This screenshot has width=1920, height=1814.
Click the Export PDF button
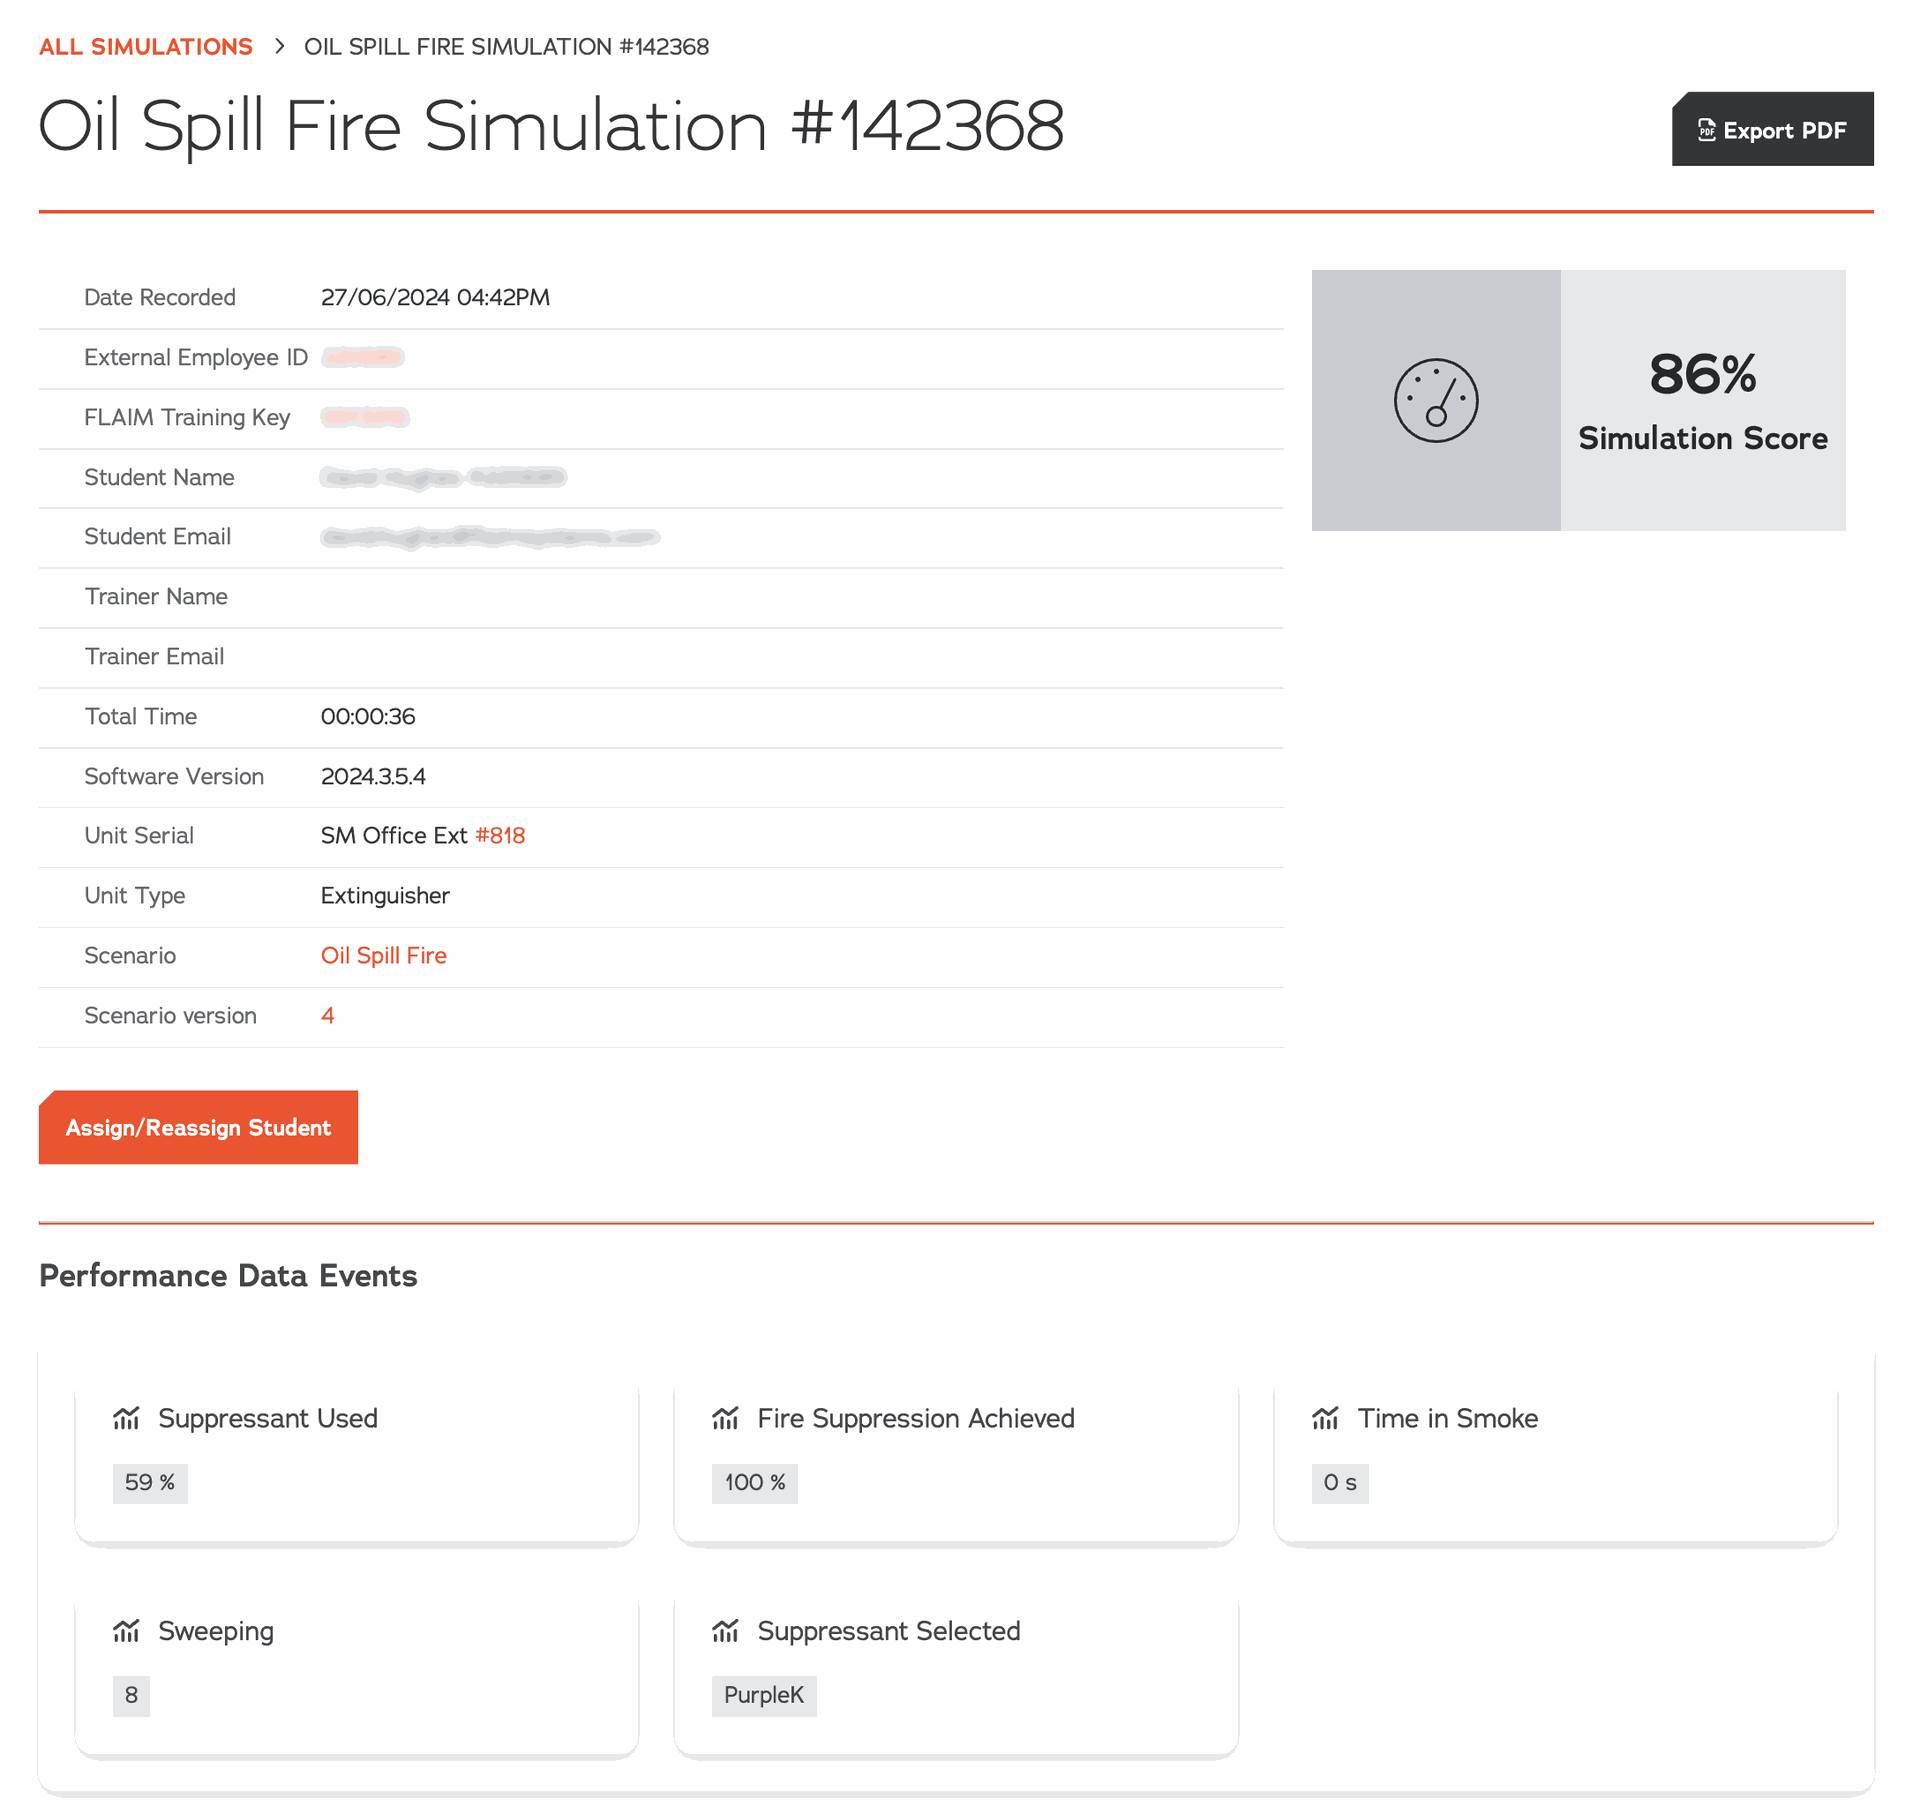[1771, 130]
